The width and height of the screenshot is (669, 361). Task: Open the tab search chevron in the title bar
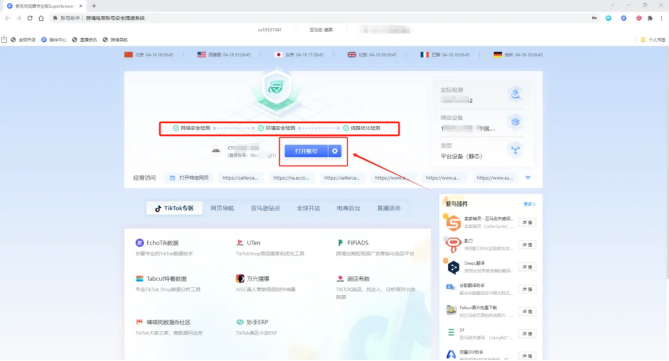point(613,5)
